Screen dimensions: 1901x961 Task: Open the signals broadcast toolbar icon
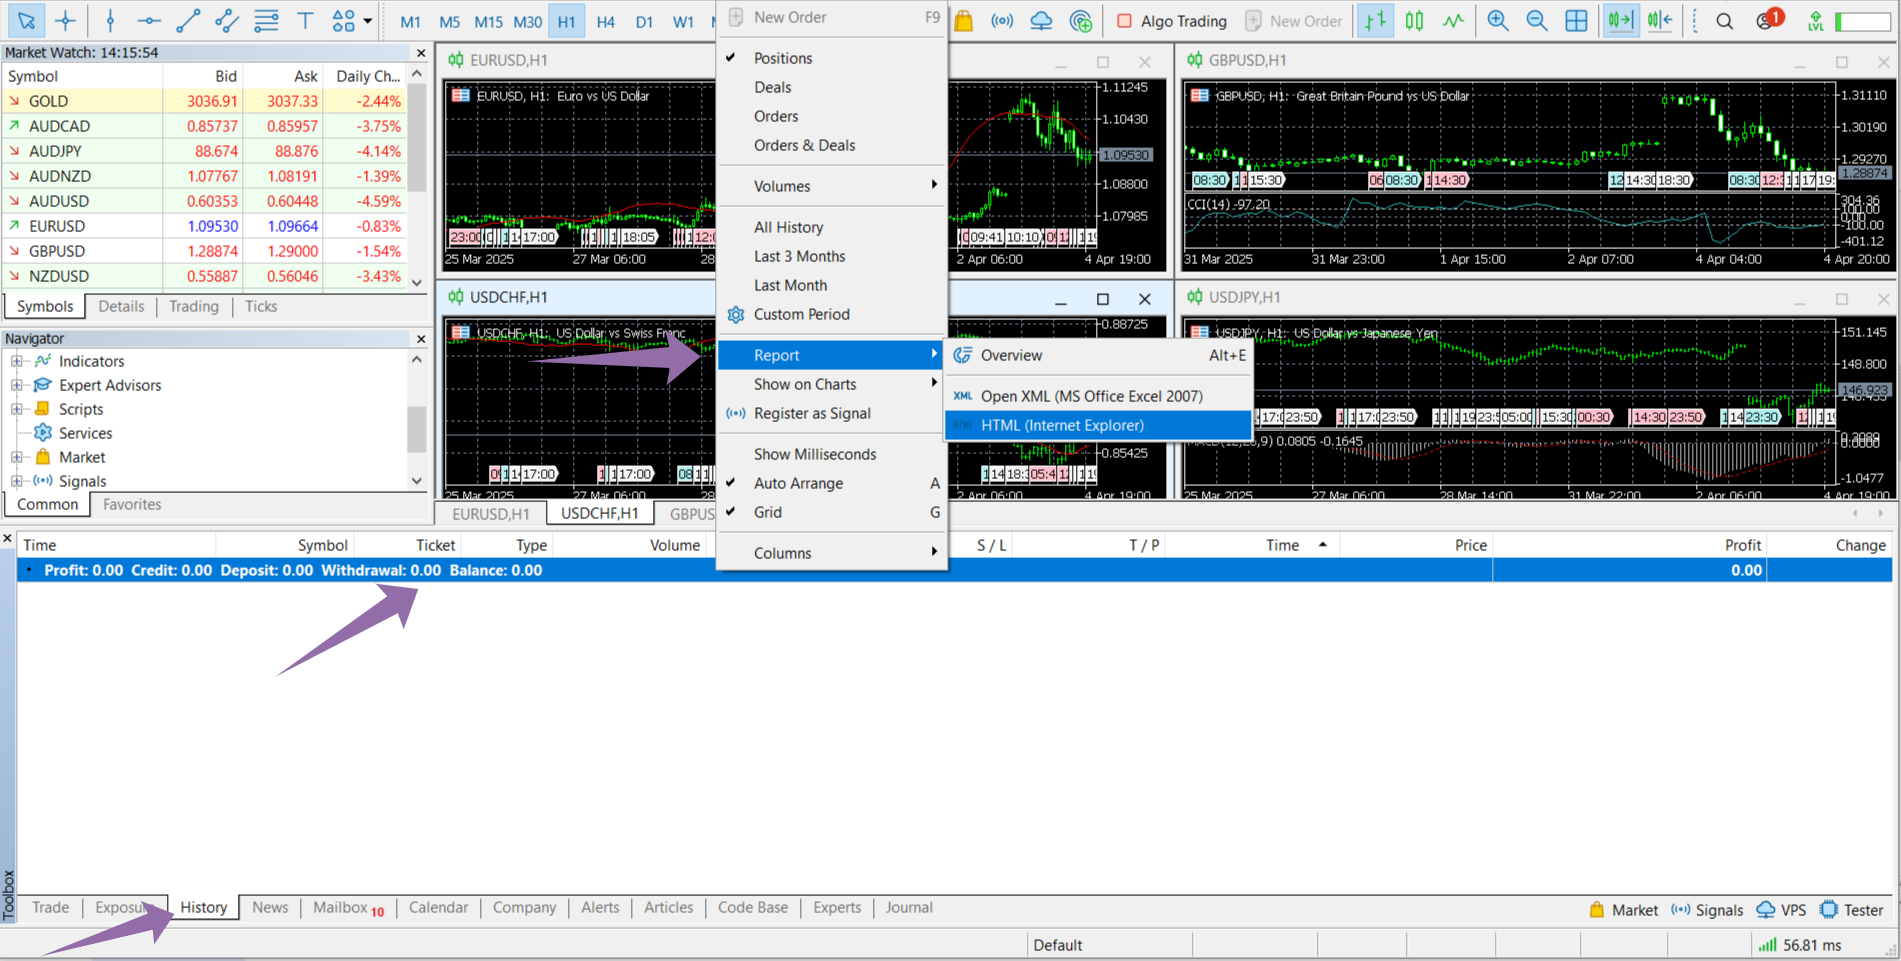click(x=1002, y=21)
